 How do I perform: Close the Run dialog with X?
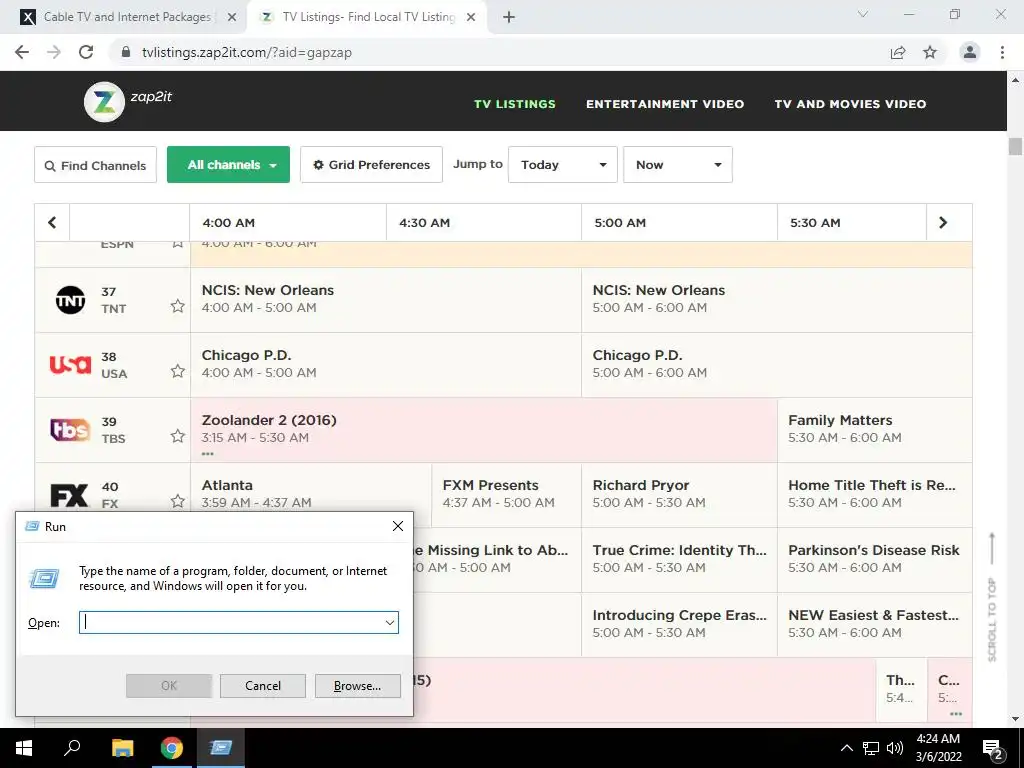point(398,526)
